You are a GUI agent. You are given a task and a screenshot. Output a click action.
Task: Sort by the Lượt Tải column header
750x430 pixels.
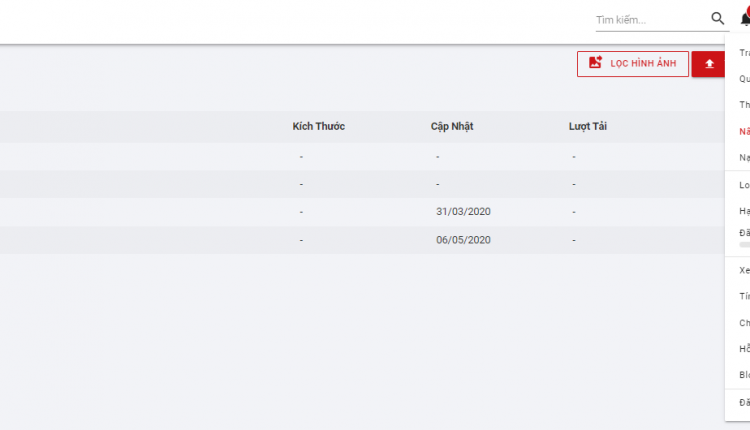pyautogui.click(x=587, y=126)
